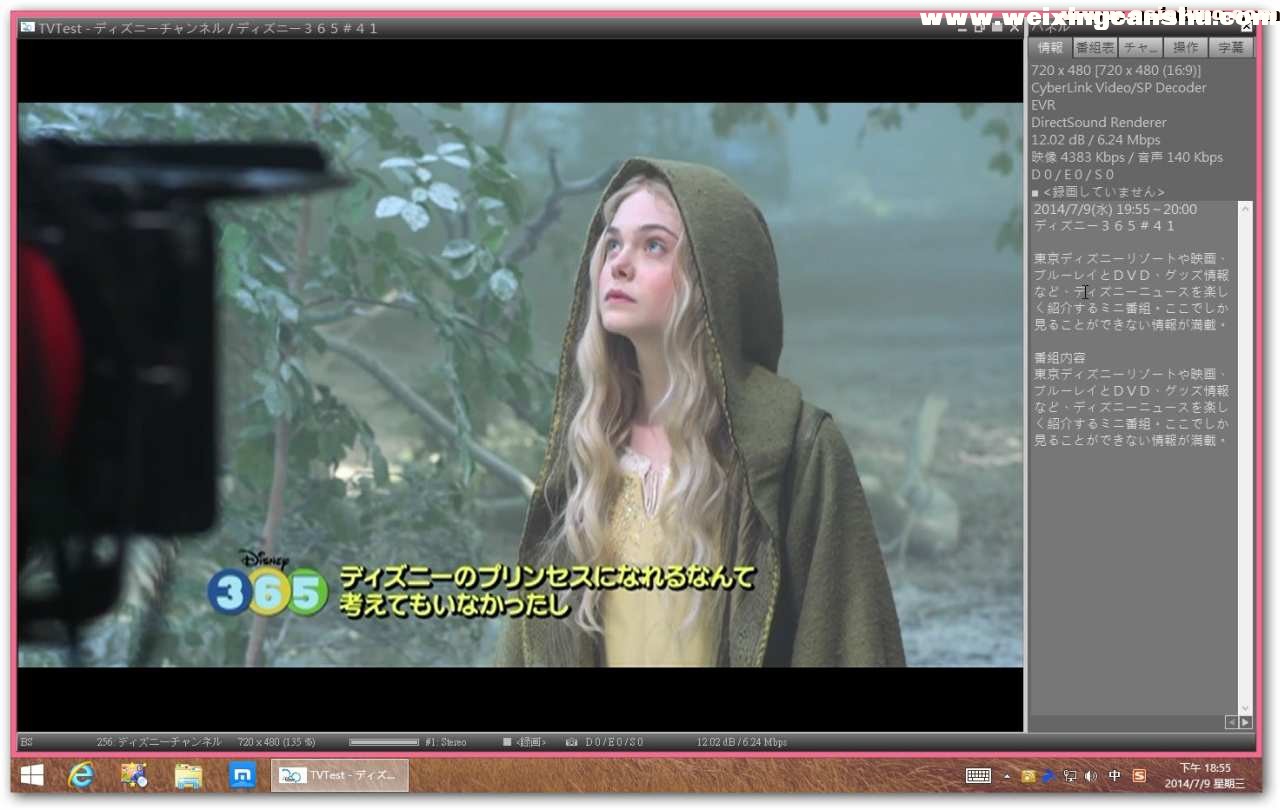The height and width of the screenshot is (810, 1280).
Task: Click the panel's bottom-left scroll arrow button
Action: click(x=1231, y=722)
